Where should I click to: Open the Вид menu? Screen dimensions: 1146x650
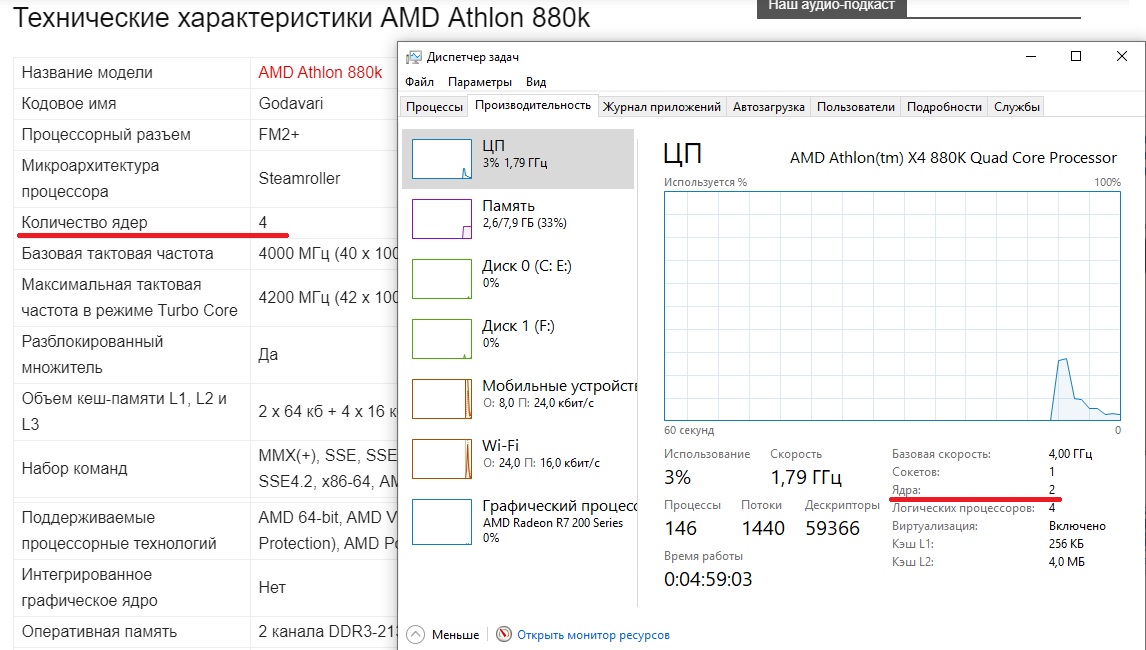[x=536, y=82]
